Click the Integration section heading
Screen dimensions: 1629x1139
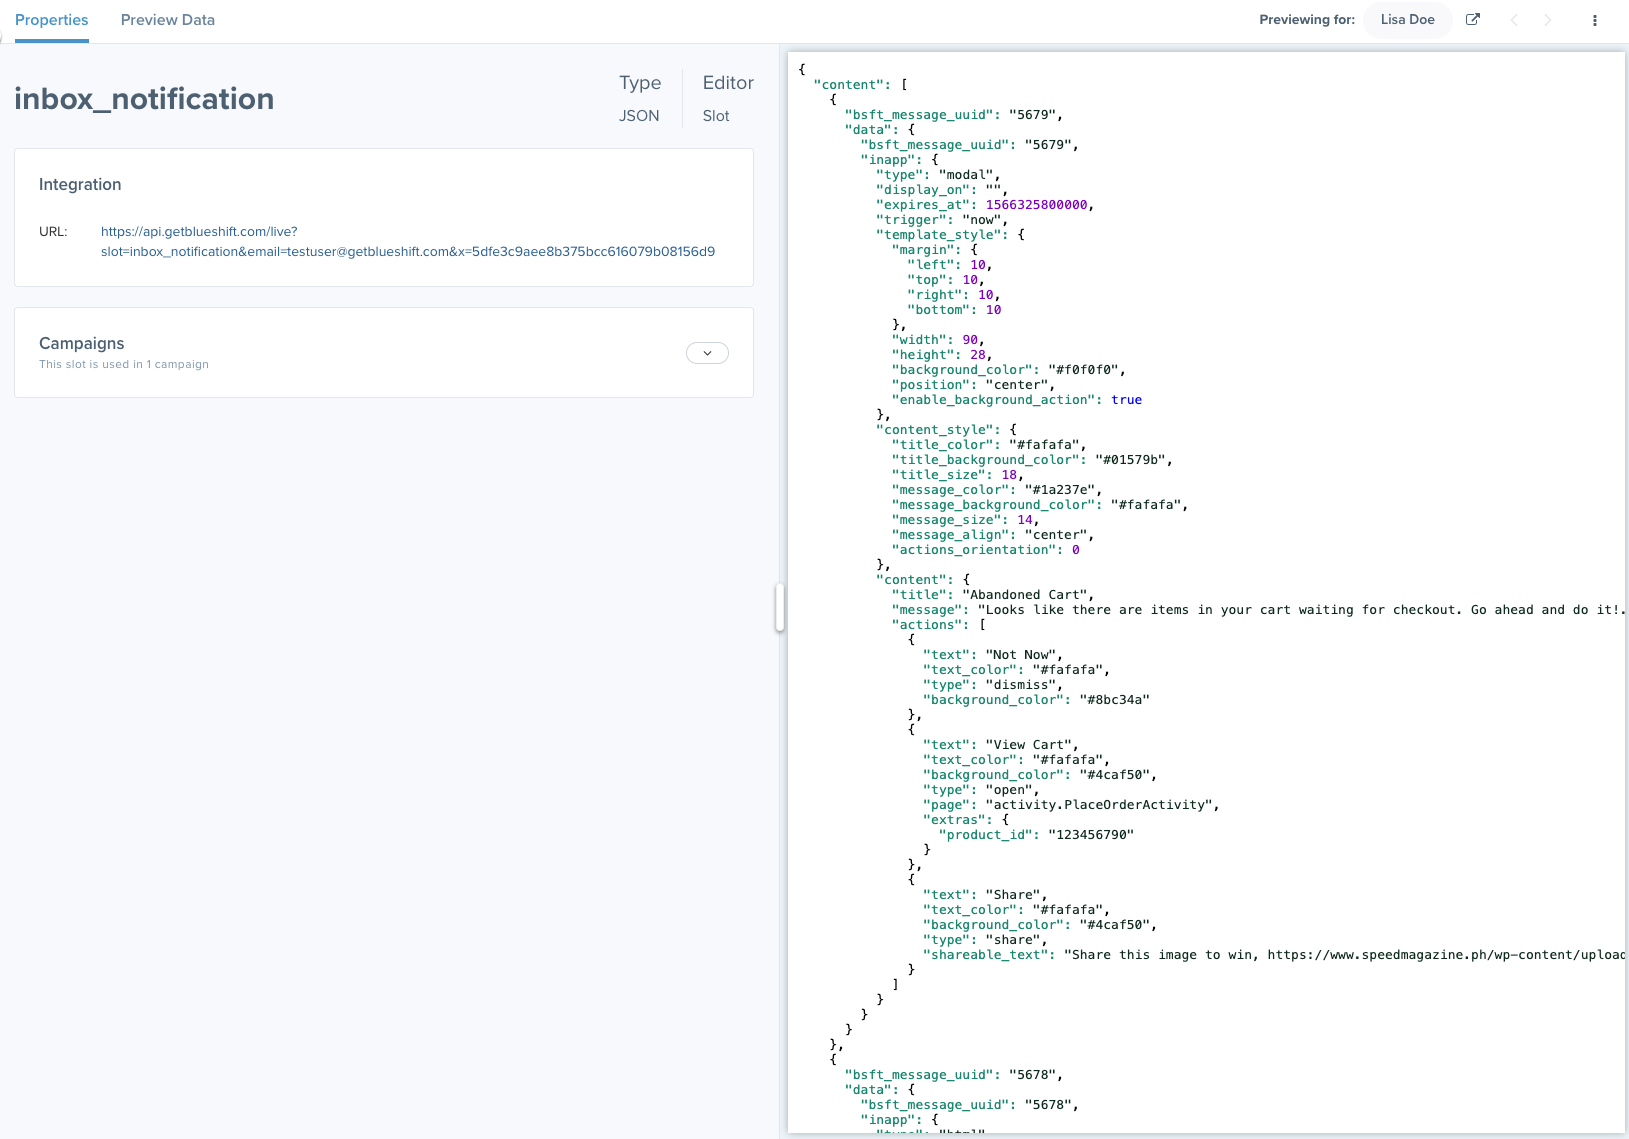(80, 184)
